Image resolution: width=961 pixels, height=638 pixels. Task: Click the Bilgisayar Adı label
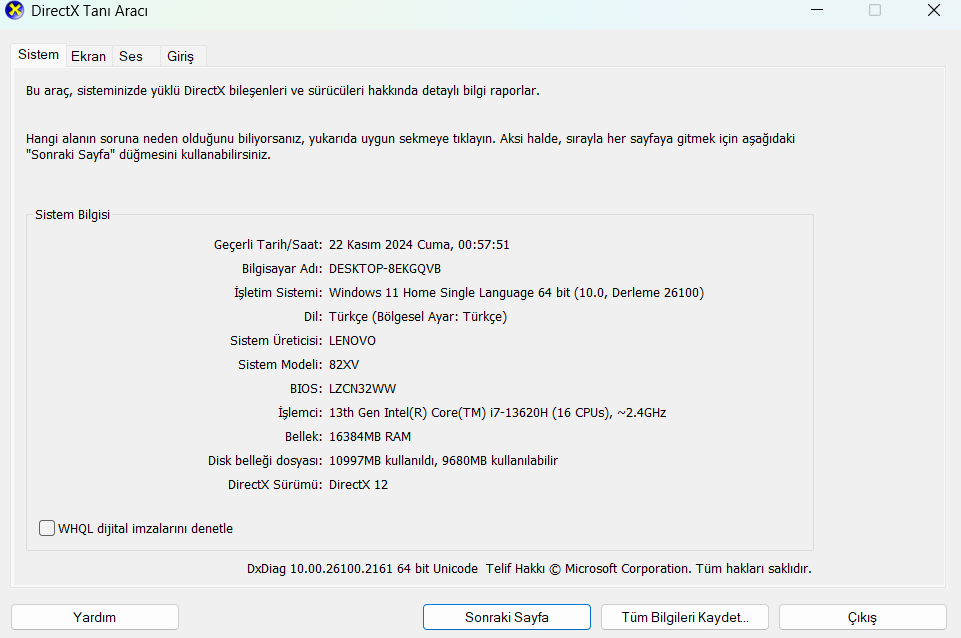click(x=282, y=269)
